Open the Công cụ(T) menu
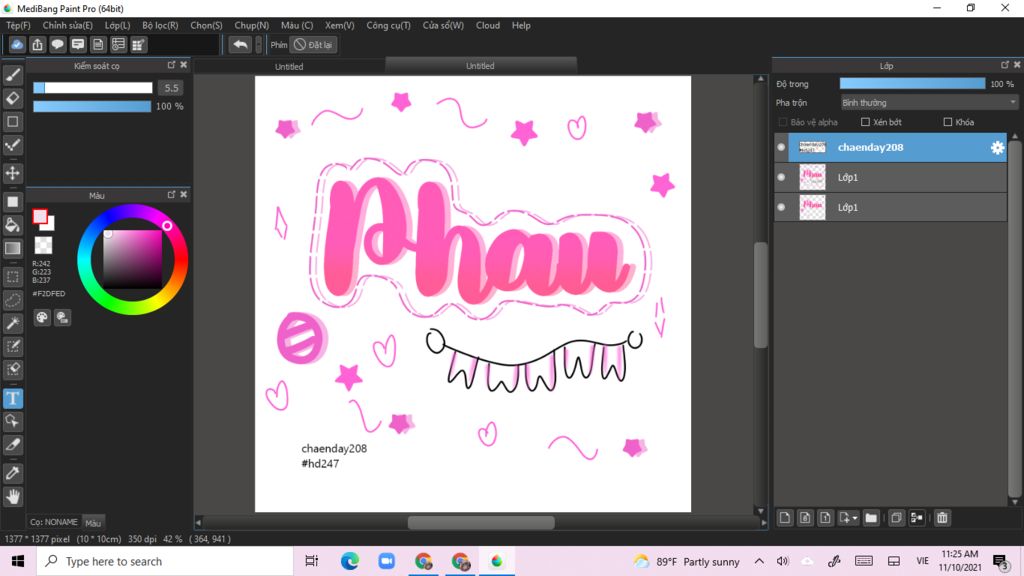 point(389,25)
